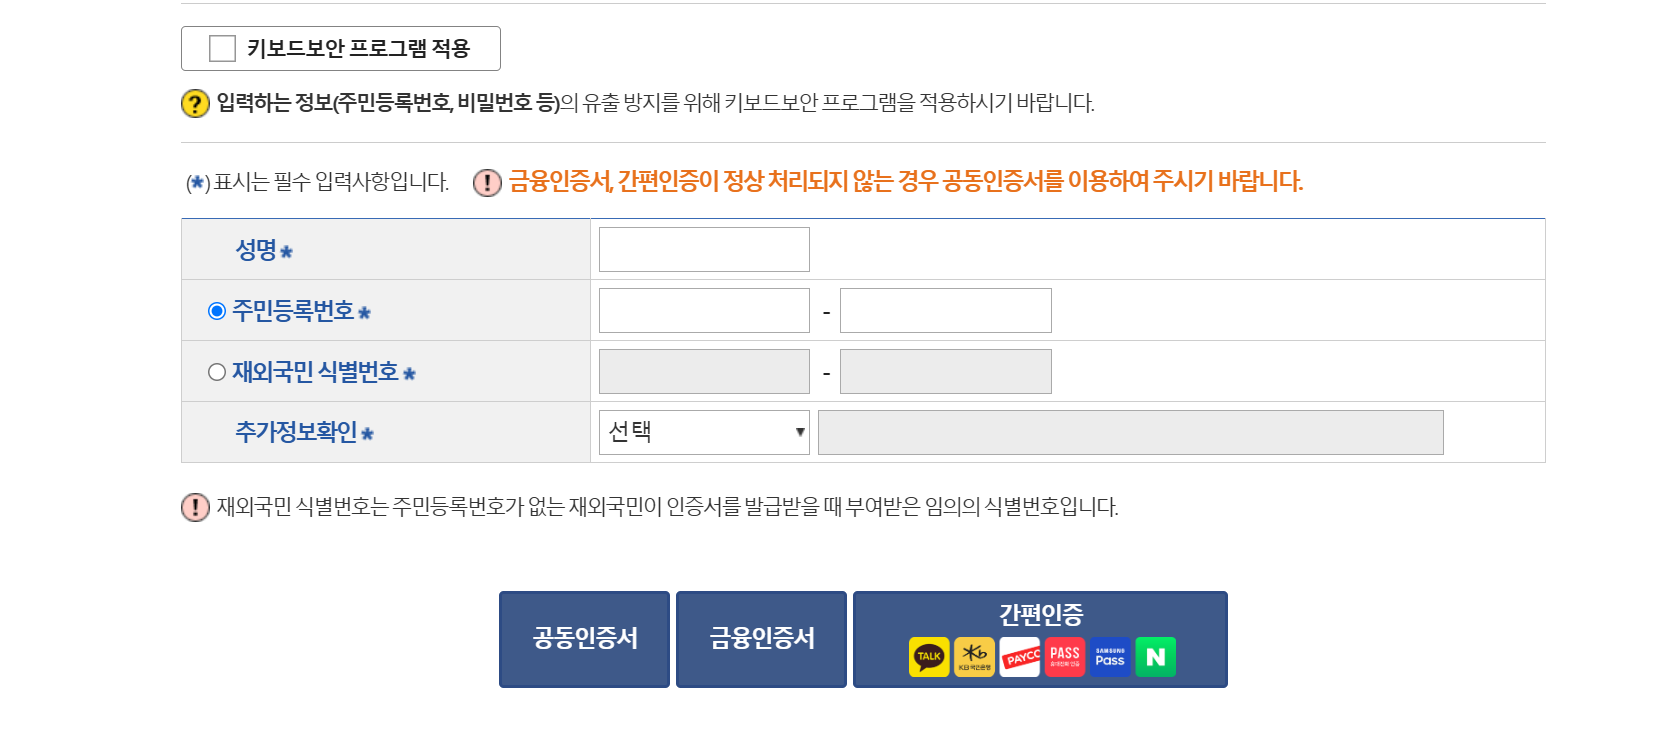1667x748 pixels.
Task: Authenticate using Samsung Pass
Action: [x=1110, y=657]
